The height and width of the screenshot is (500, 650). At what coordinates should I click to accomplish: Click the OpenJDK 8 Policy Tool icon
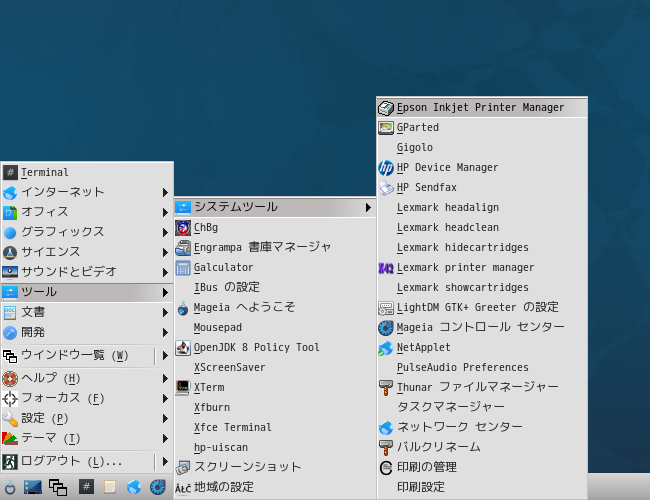pos(183,348)
